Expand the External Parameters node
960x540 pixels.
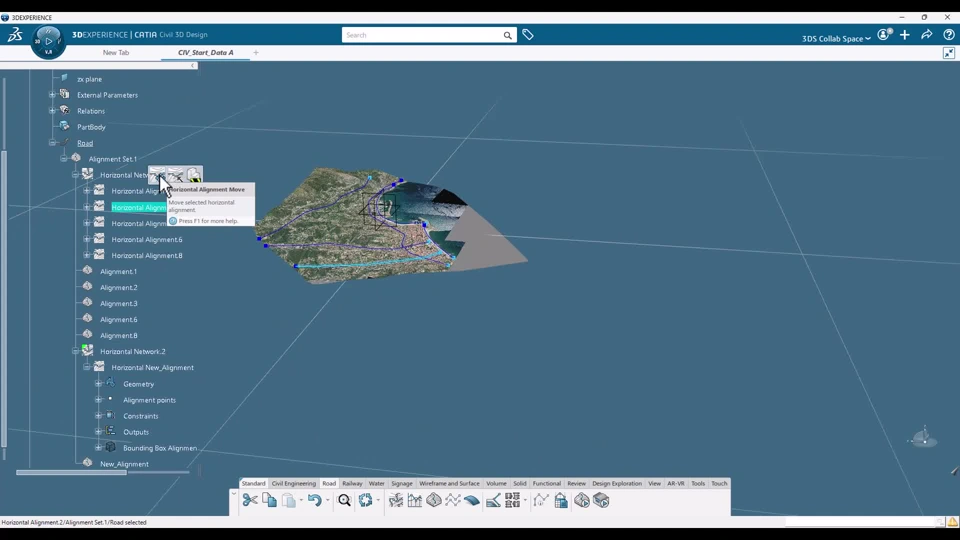click(52, 95)
